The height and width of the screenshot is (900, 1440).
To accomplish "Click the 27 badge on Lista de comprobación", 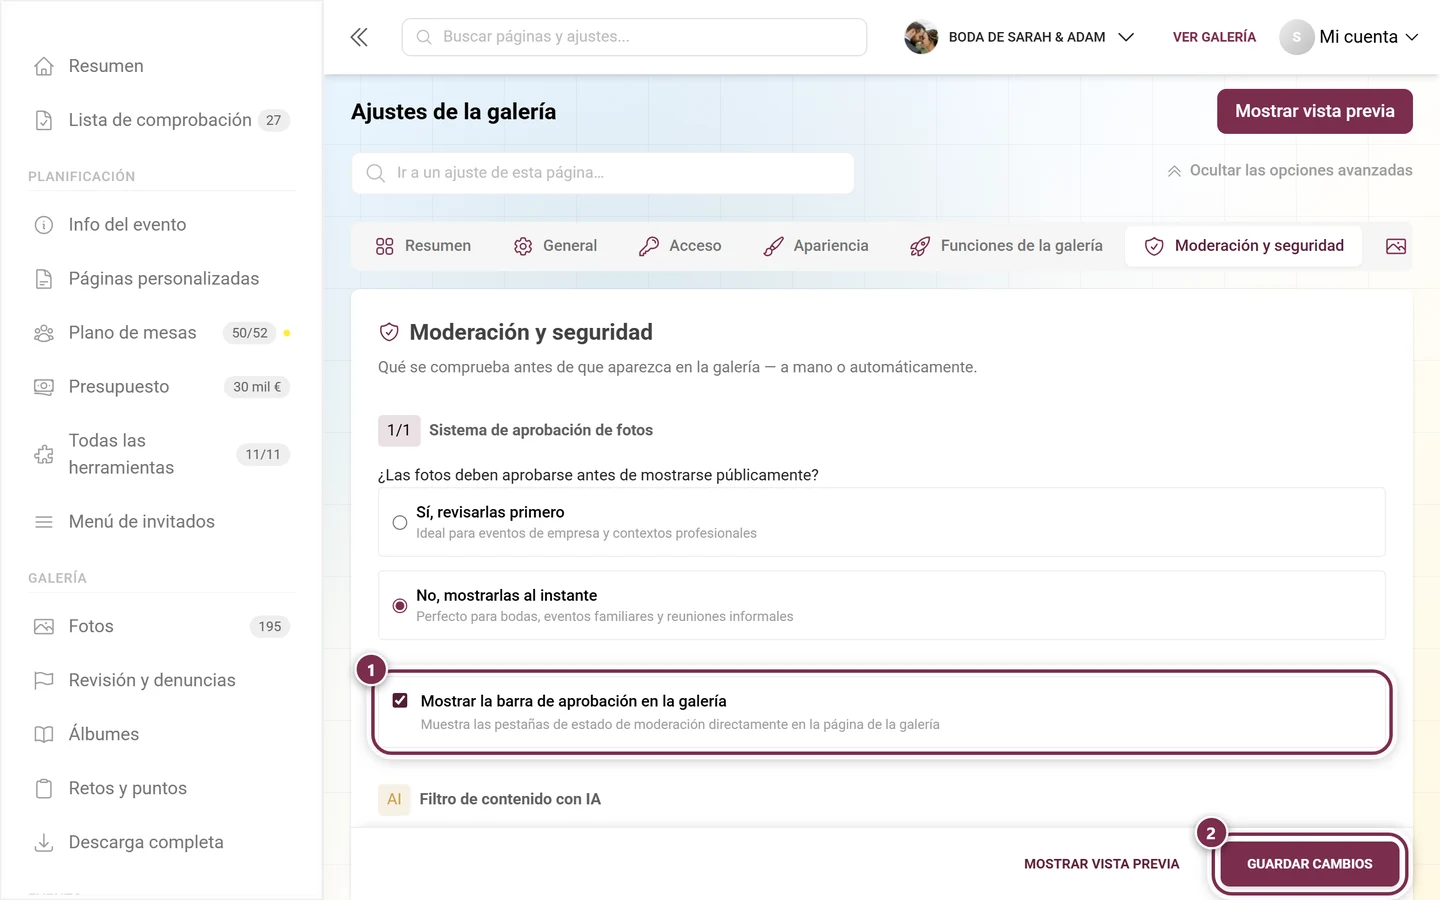I will [x=274, y=120].
